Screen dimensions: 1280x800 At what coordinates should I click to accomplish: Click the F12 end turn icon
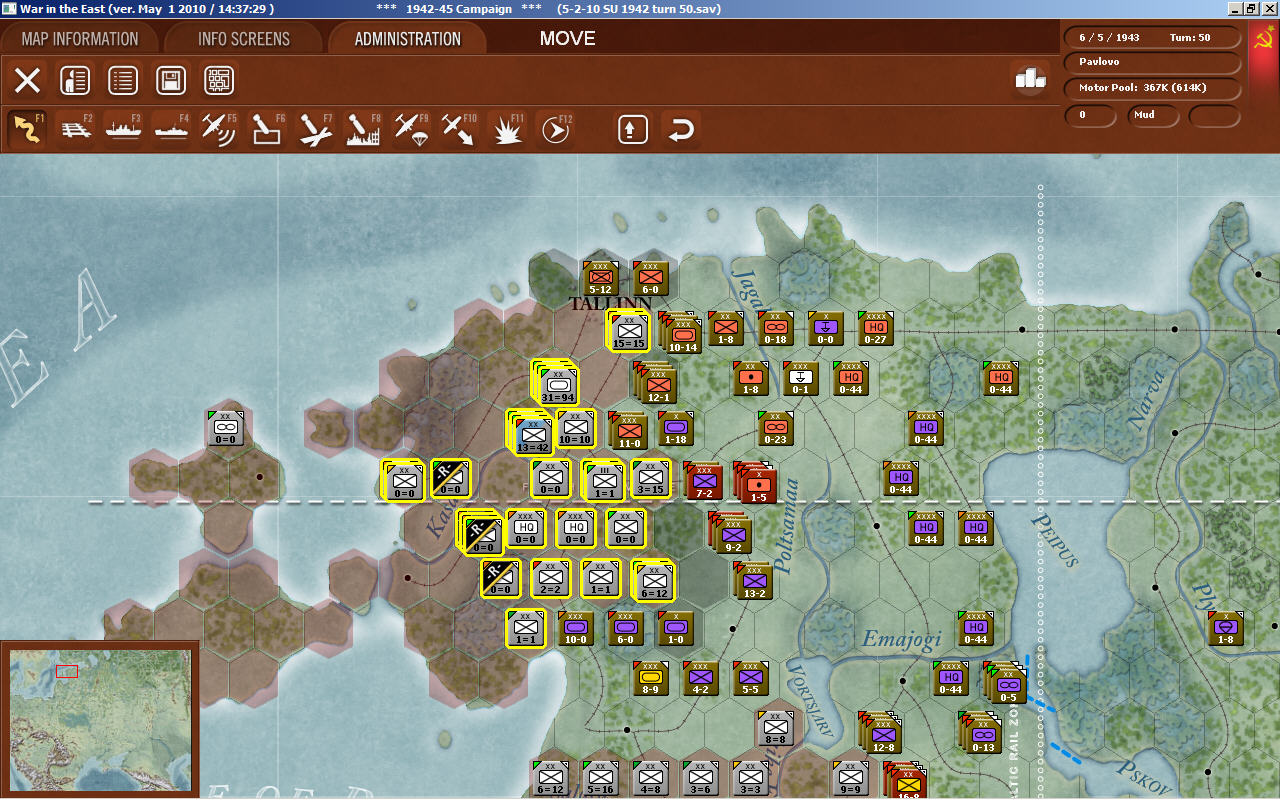point(555,129)
